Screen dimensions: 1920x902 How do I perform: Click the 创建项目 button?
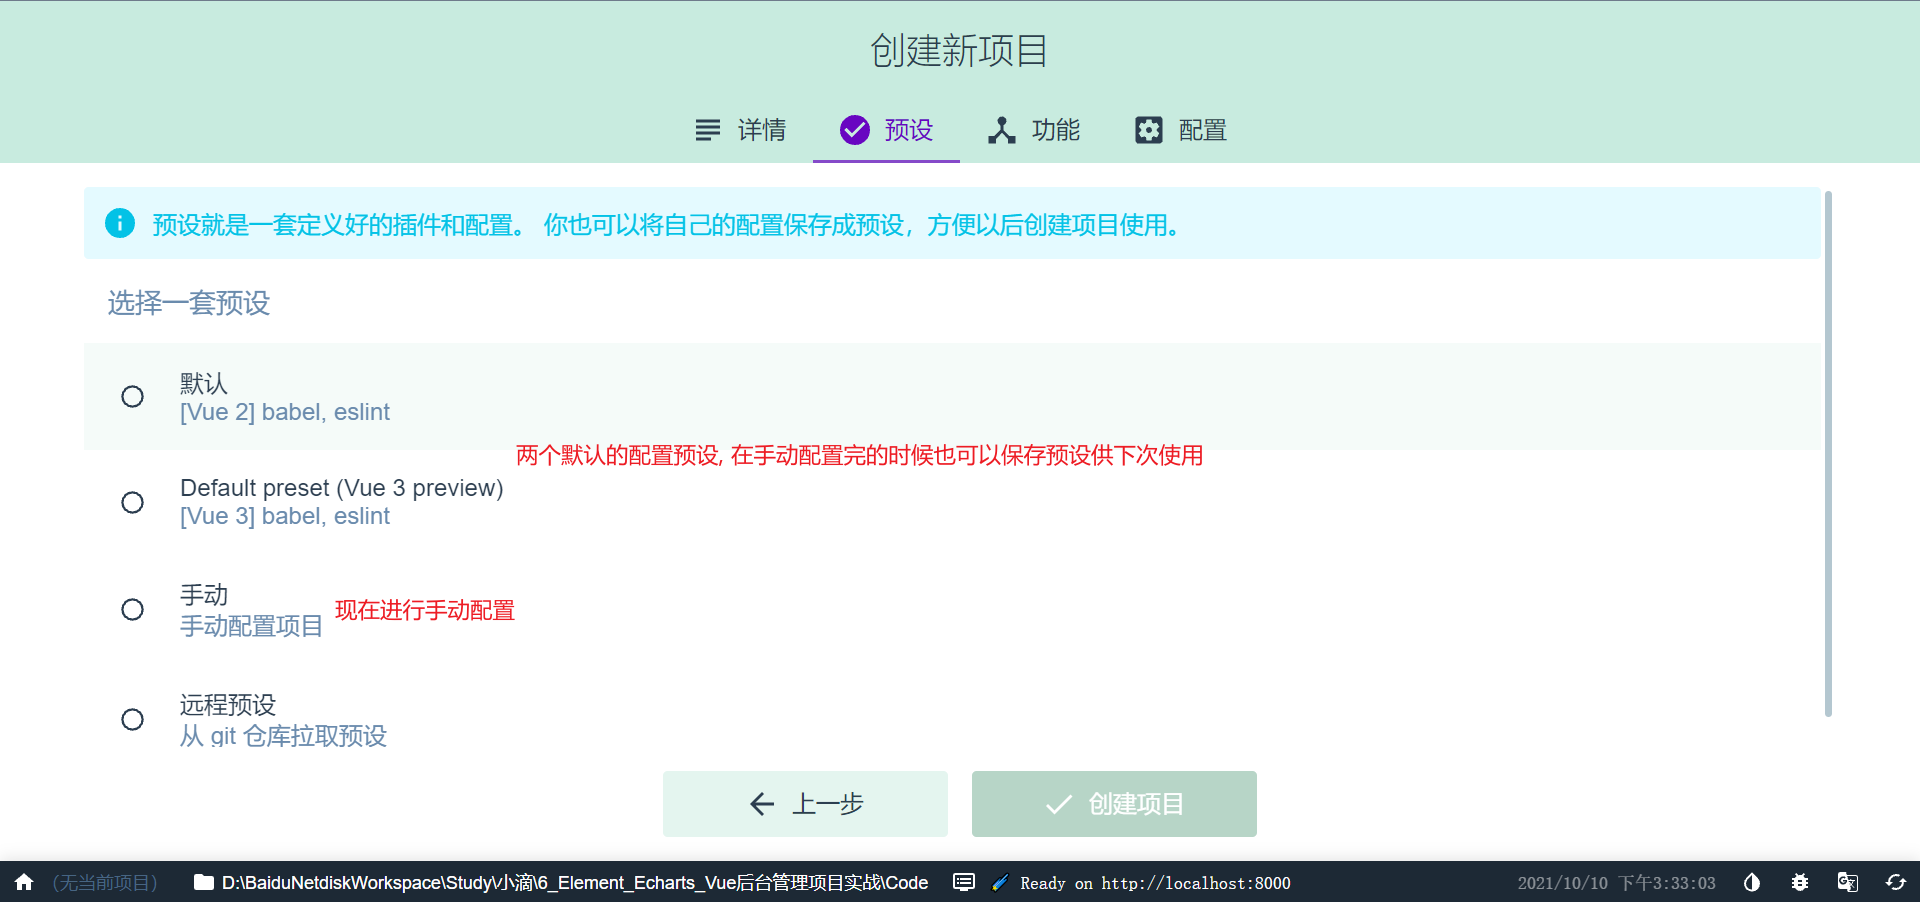[1114, 804]
